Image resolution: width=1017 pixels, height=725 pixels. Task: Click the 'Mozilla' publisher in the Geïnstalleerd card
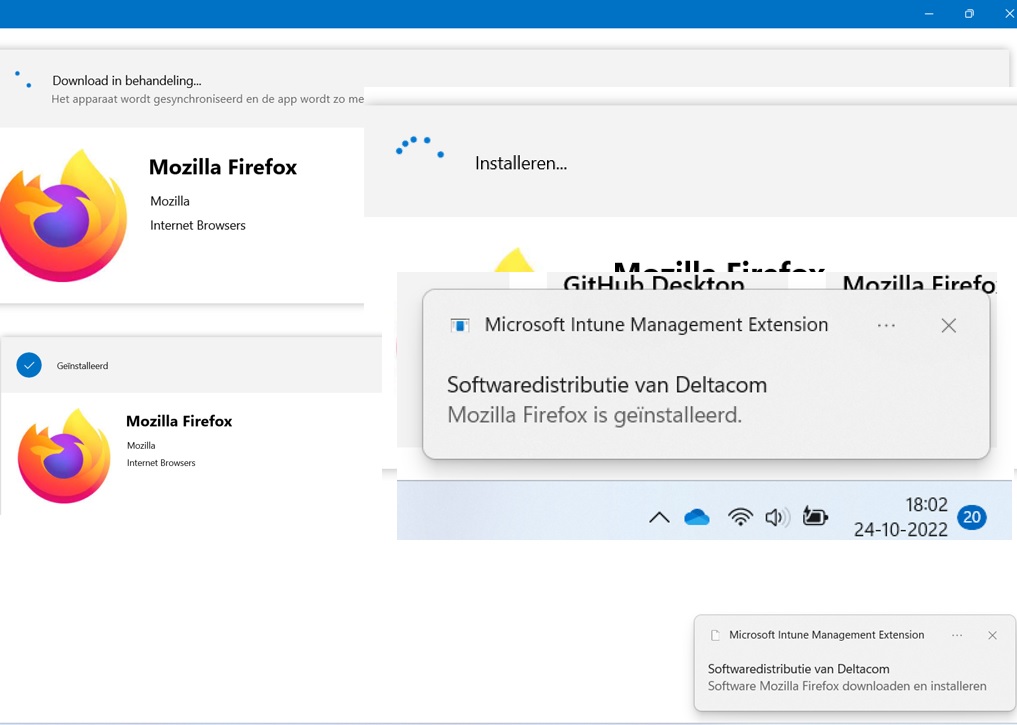tap(141, 446)
